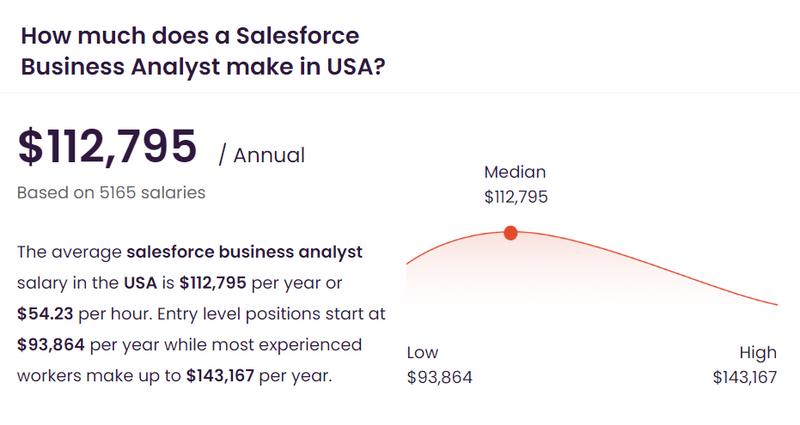This screenshot has width=800, height=425.
Task: Click the Low $93,864 value
Action: 440,377
